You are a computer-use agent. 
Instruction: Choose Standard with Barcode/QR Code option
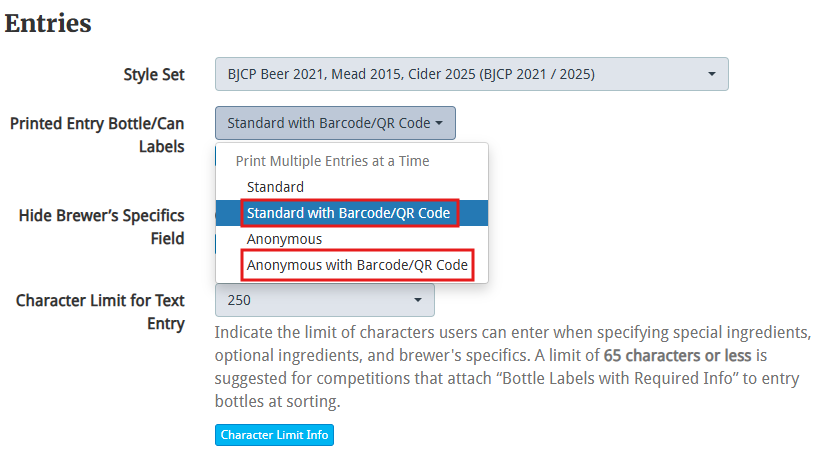[349, 213]
